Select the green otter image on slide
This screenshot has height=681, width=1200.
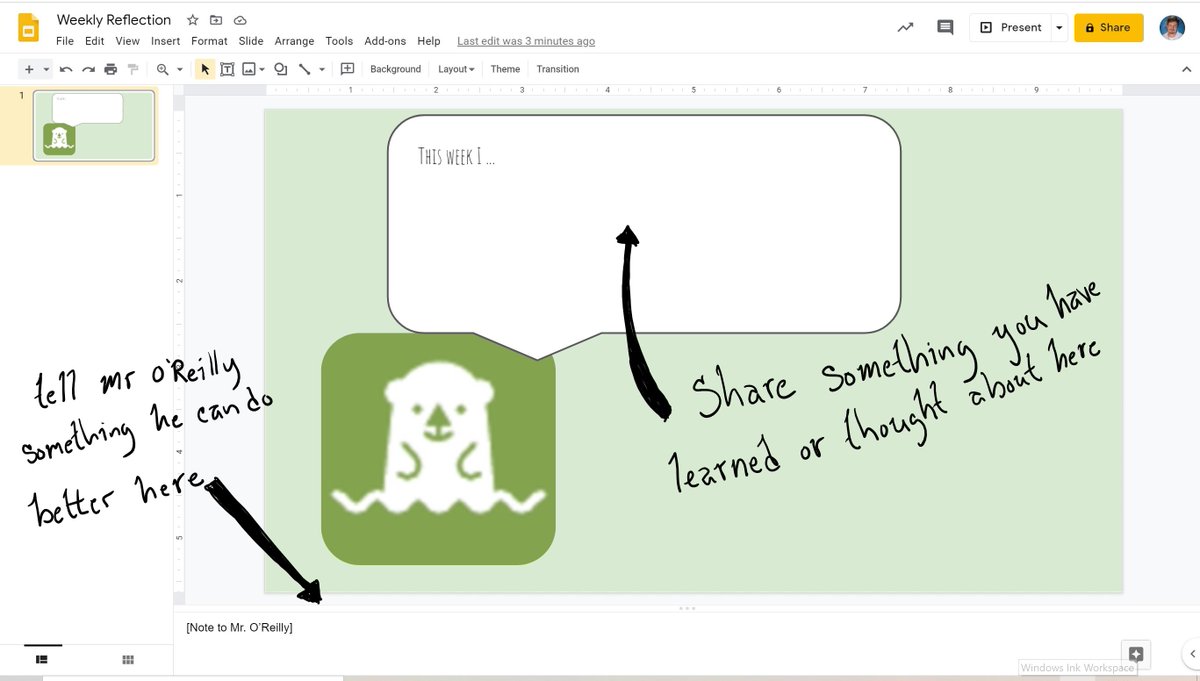click(x=438, y=449)
